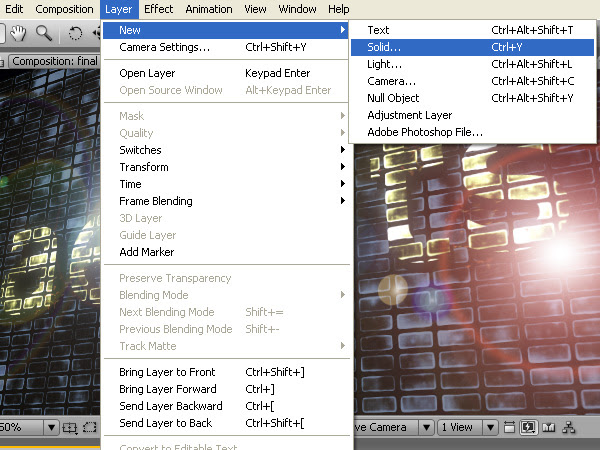Select the Rotation tool

click(x=75, y=33)
